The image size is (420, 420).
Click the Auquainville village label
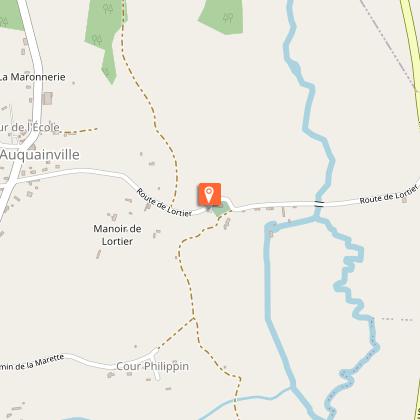40,155
